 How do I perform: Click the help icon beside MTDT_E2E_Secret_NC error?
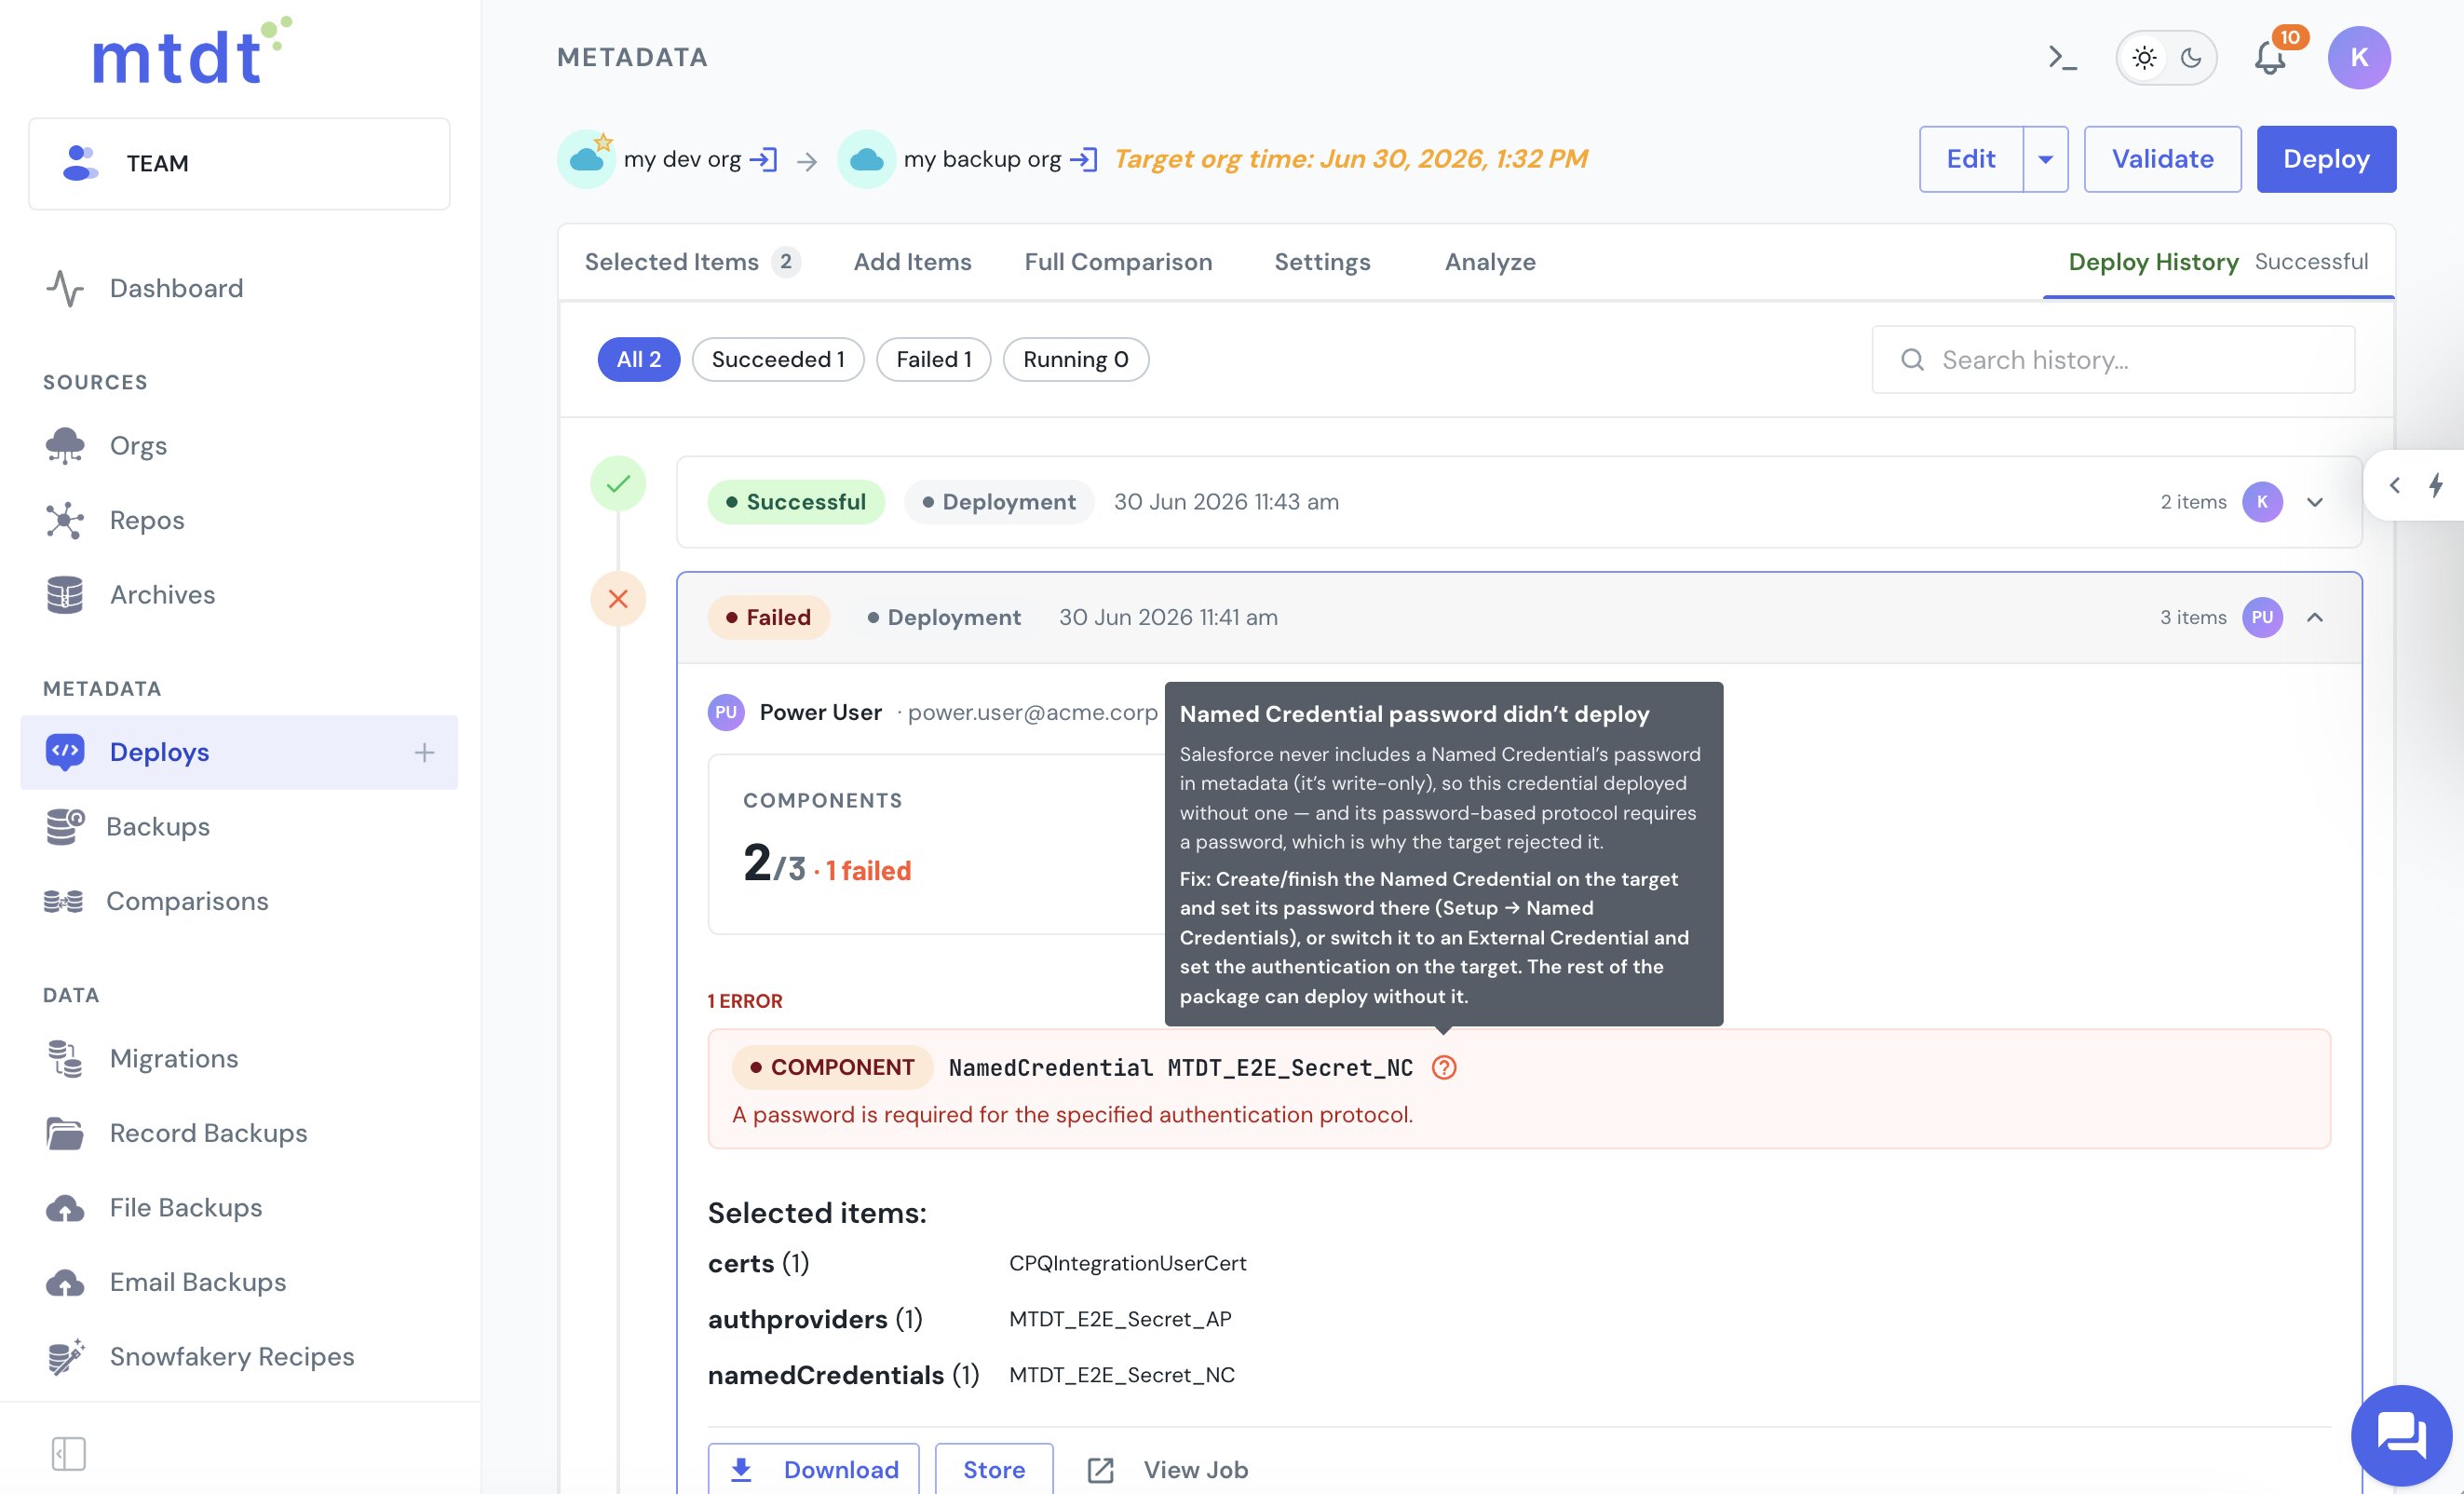tap(1444, 1067)
